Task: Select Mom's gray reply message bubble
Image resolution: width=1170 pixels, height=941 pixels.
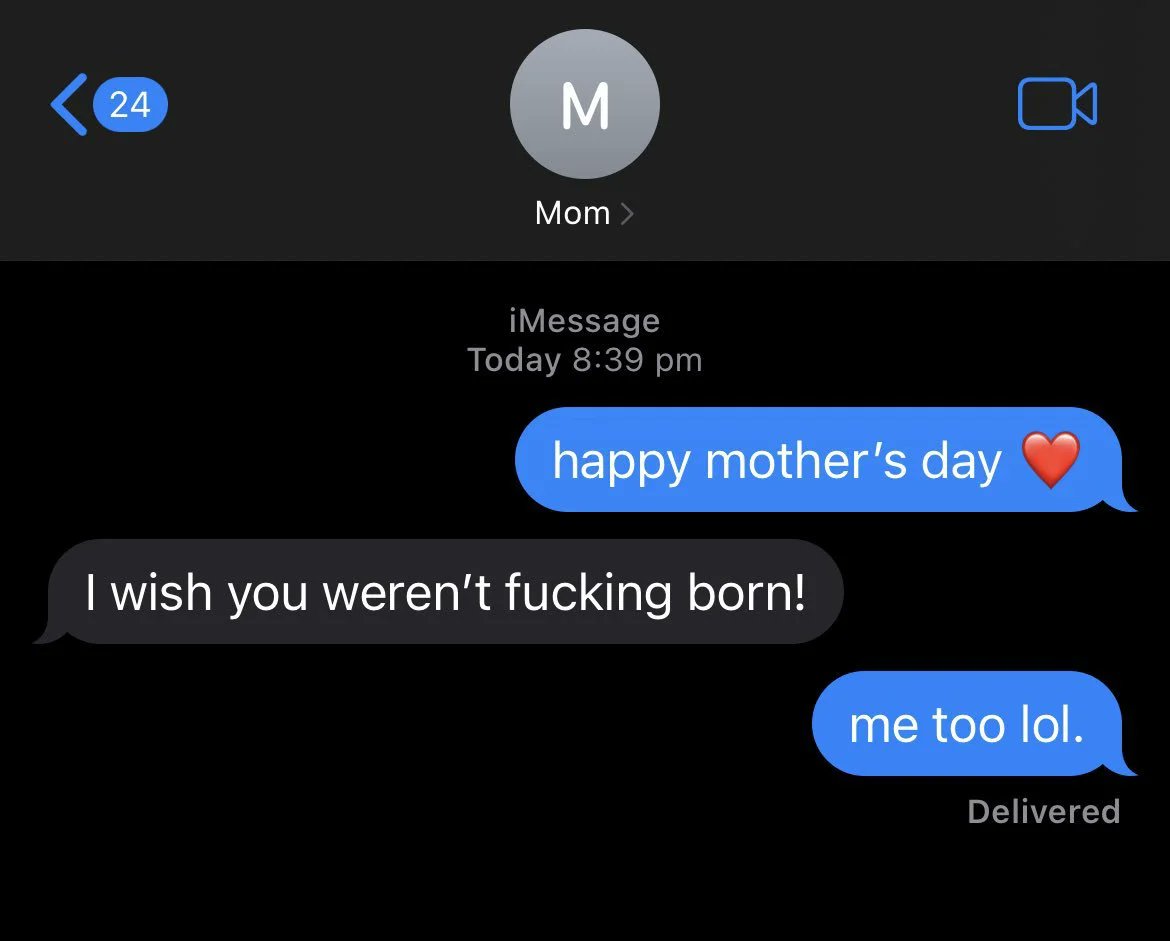Action: pyautogui.click(x=445, y=592)
